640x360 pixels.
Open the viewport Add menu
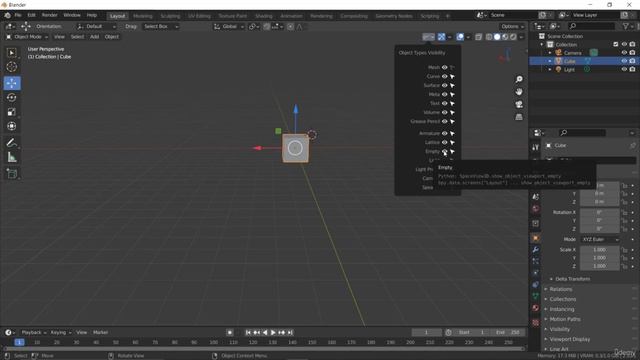pyautogui.click(x=94, y=37)
